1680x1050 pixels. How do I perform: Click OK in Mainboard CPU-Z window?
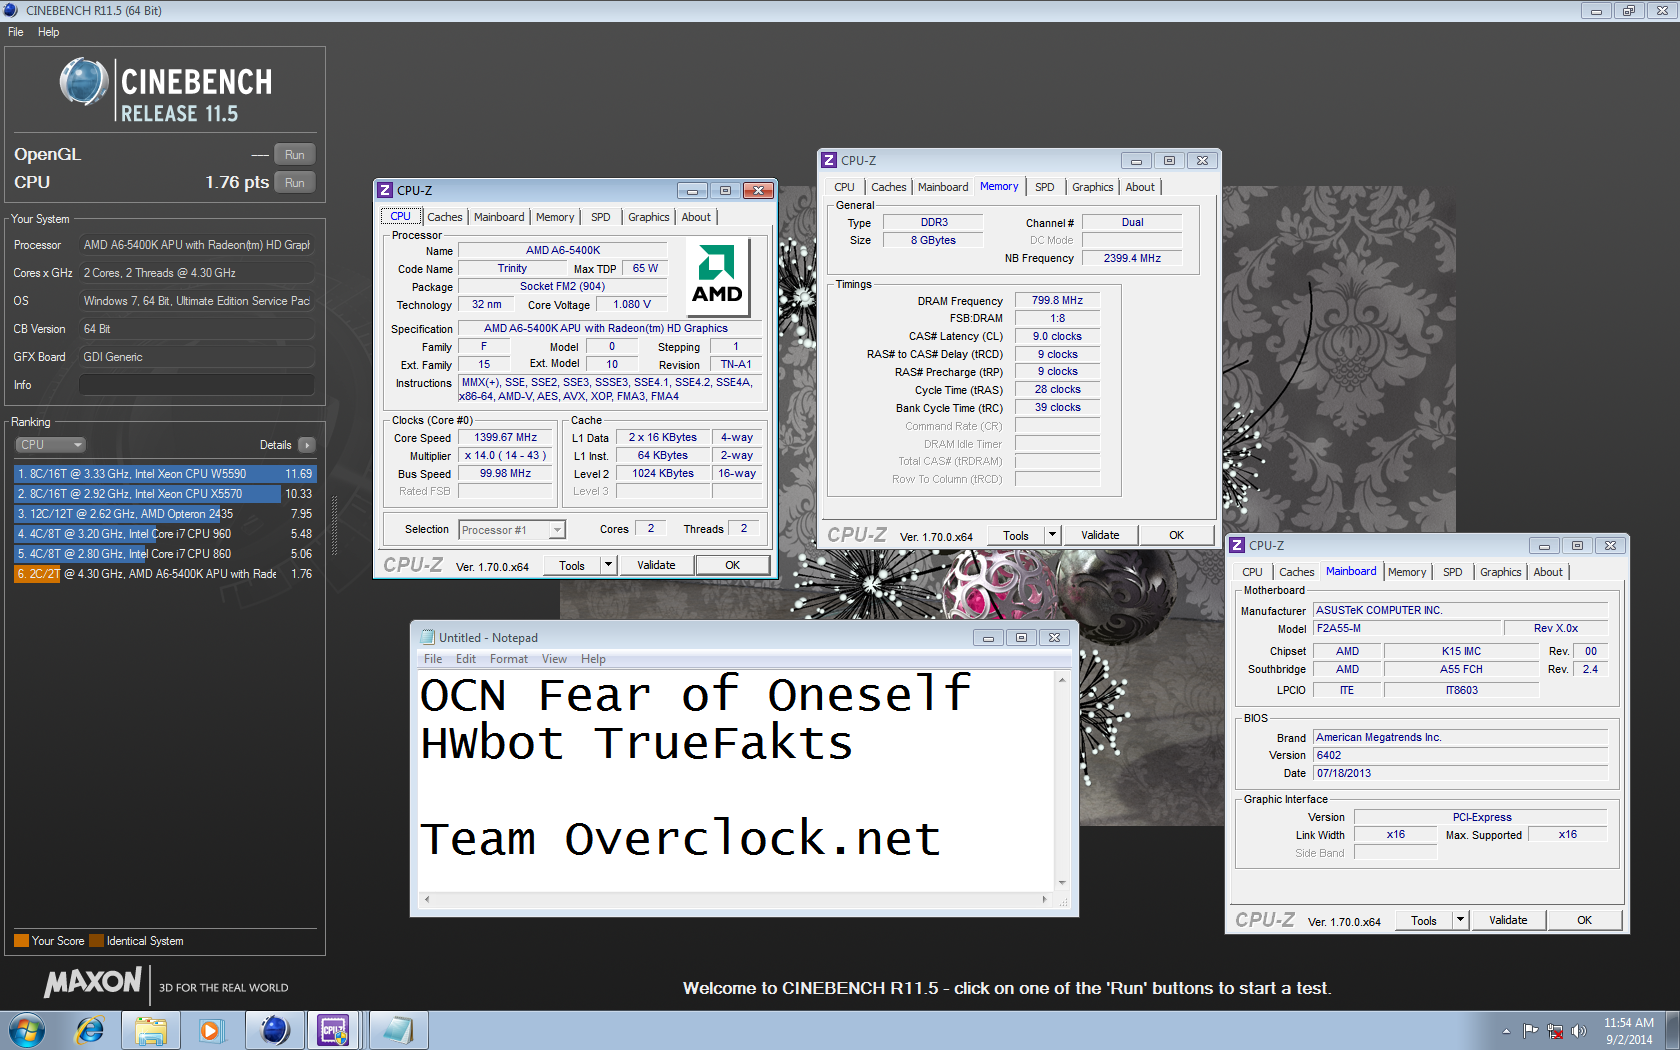1584,920
